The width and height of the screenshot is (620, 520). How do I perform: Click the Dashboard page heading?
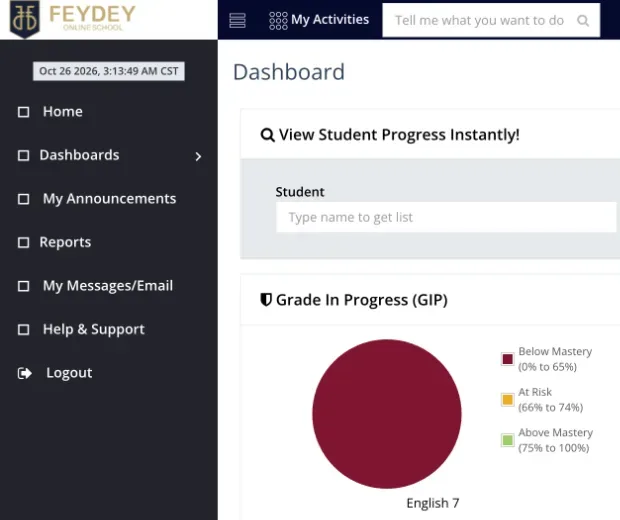pyautogui.click(x=289, y=72)
